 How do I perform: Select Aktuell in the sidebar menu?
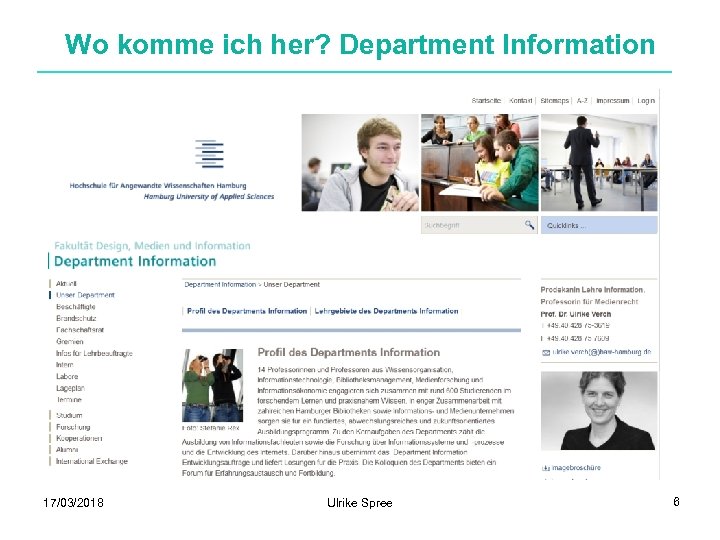pyautogui.click(x=66, y=284)
